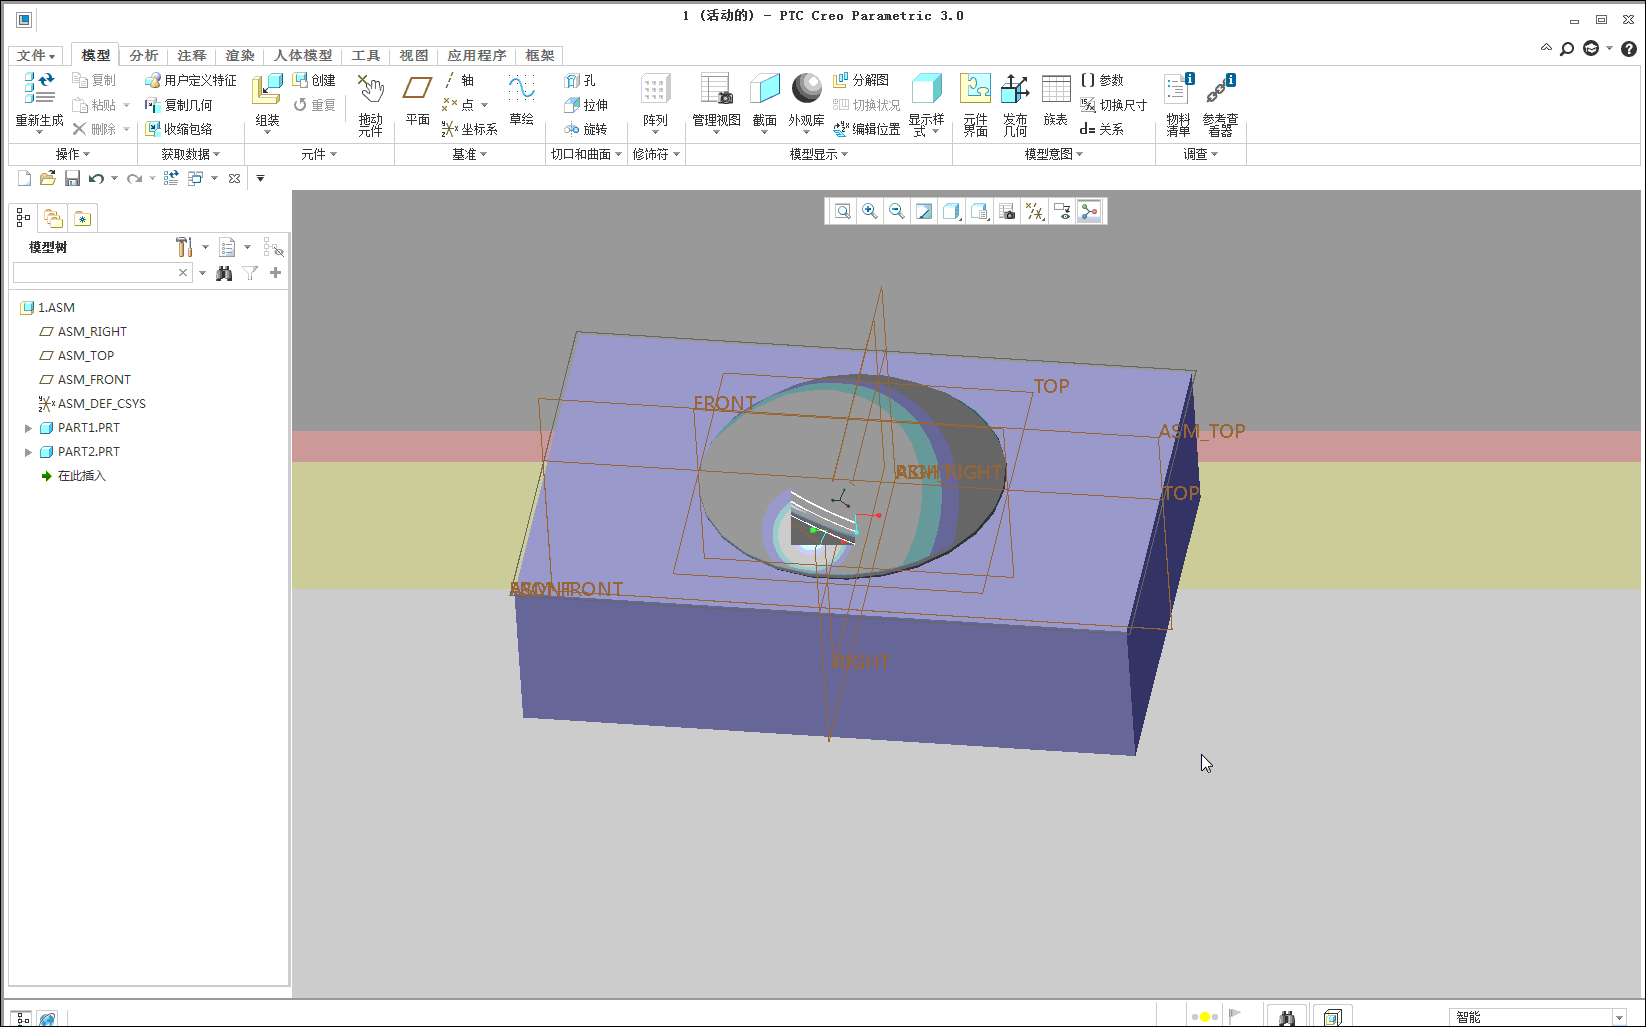
Task: Expand the PART2.PRT tree node
Action: pos(28,452)
